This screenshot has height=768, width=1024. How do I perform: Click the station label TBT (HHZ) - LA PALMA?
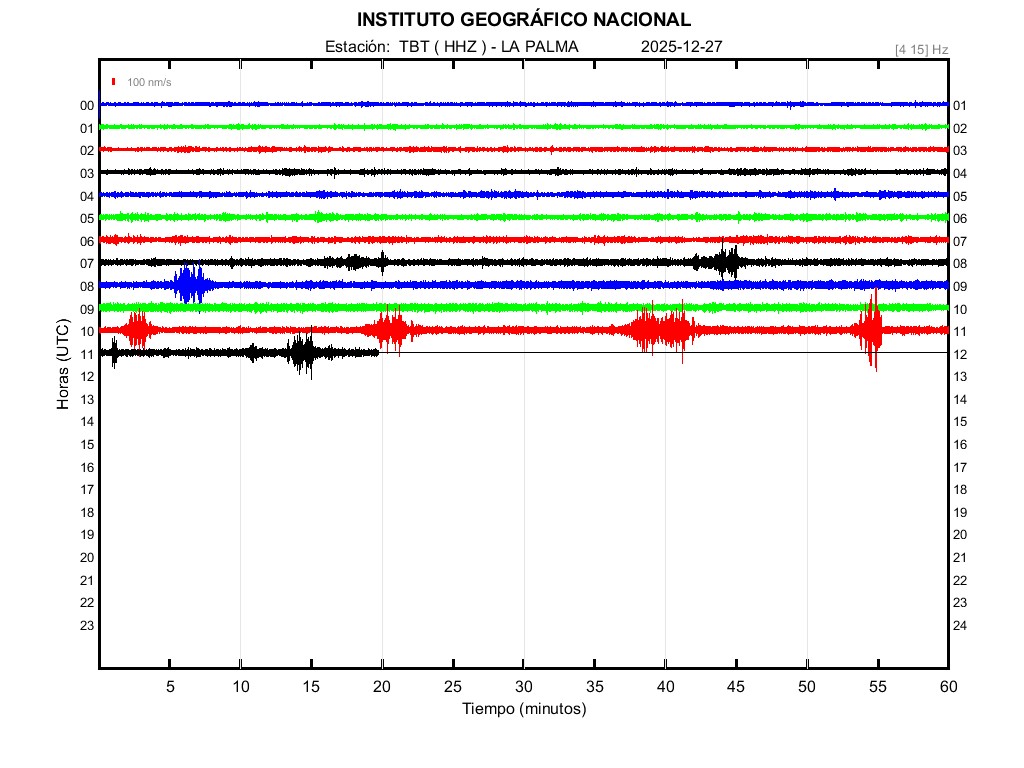point(451,47)
